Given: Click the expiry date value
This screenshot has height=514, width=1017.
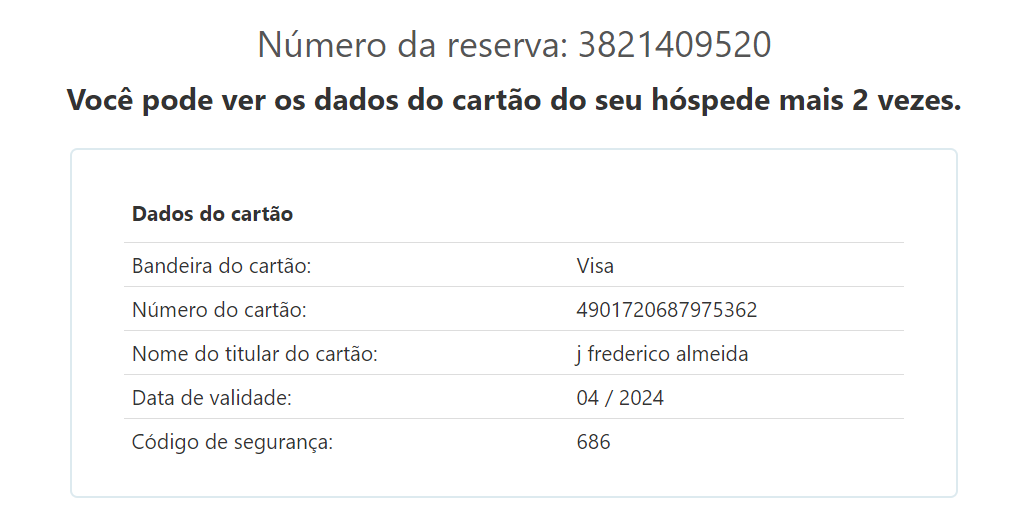Looking at the screenshot, I should click(x=620, y=398).
